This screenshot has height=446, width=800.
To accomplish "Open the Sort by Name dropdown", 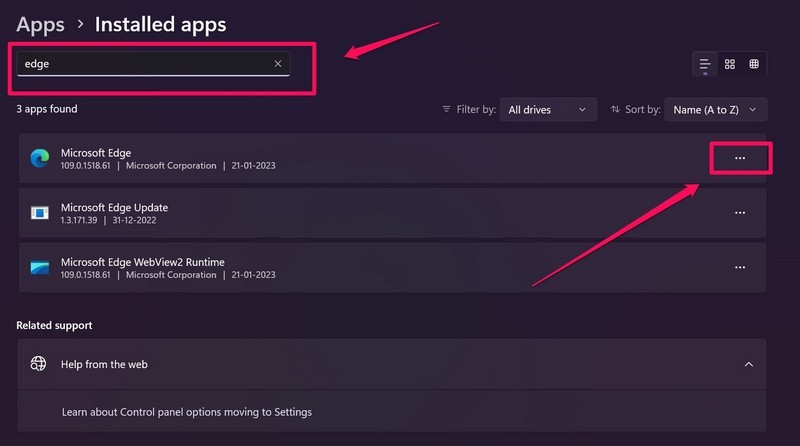I will pyautogui.click(x=715, y=110).
